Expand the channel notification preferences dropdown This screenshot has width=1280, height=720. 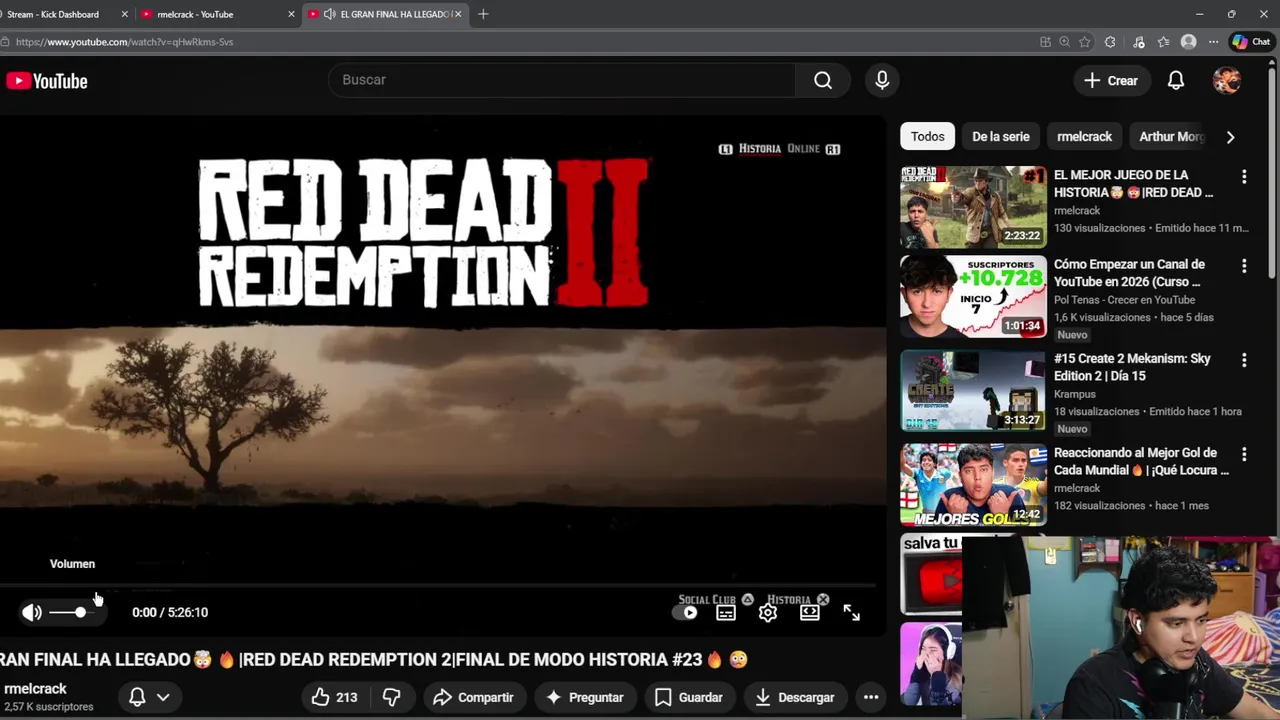[163, 697]
